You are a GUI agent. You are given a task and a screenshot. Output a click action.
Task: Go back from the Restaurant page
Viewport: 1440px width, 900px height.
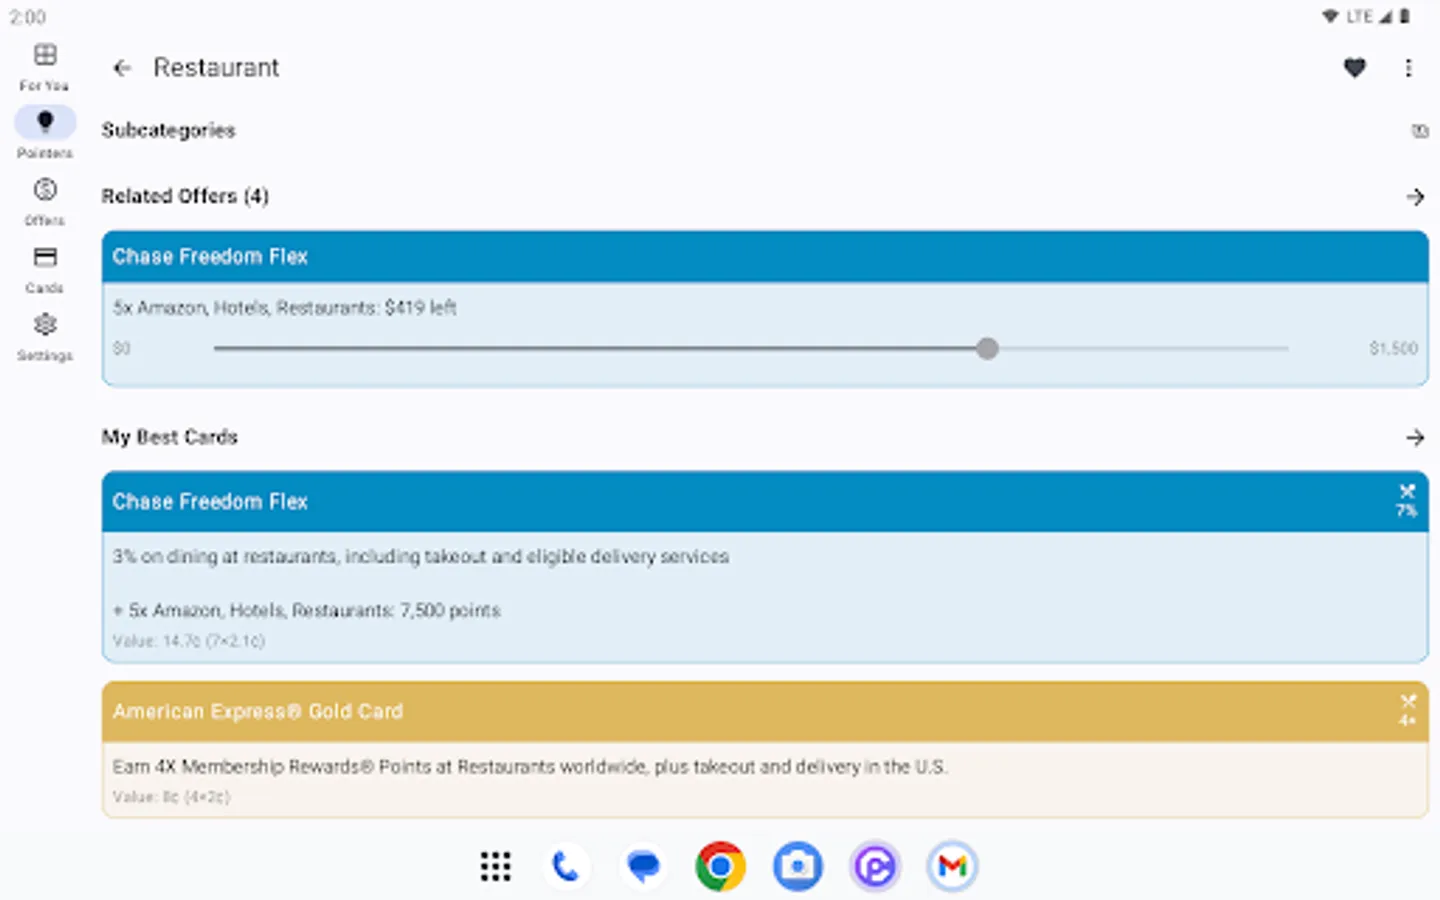(122, 68)
